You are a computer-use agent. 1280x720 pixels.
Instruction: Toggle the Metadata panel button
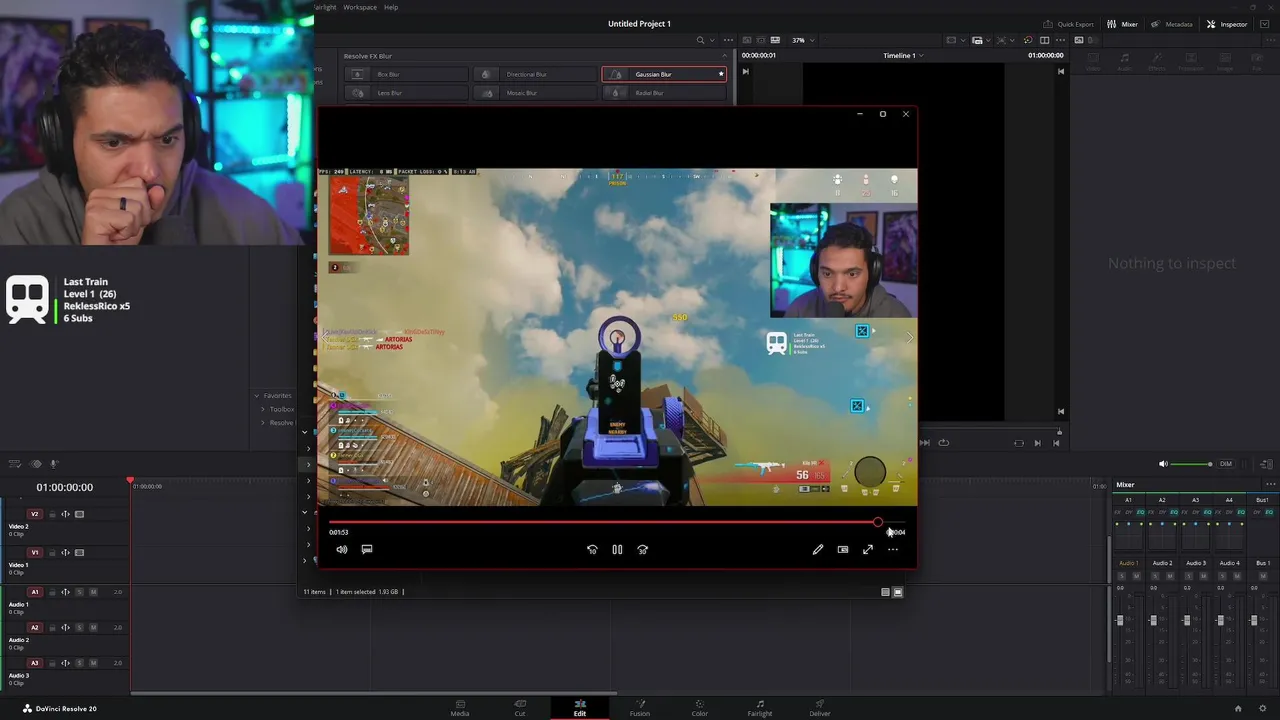(1171, 24)
